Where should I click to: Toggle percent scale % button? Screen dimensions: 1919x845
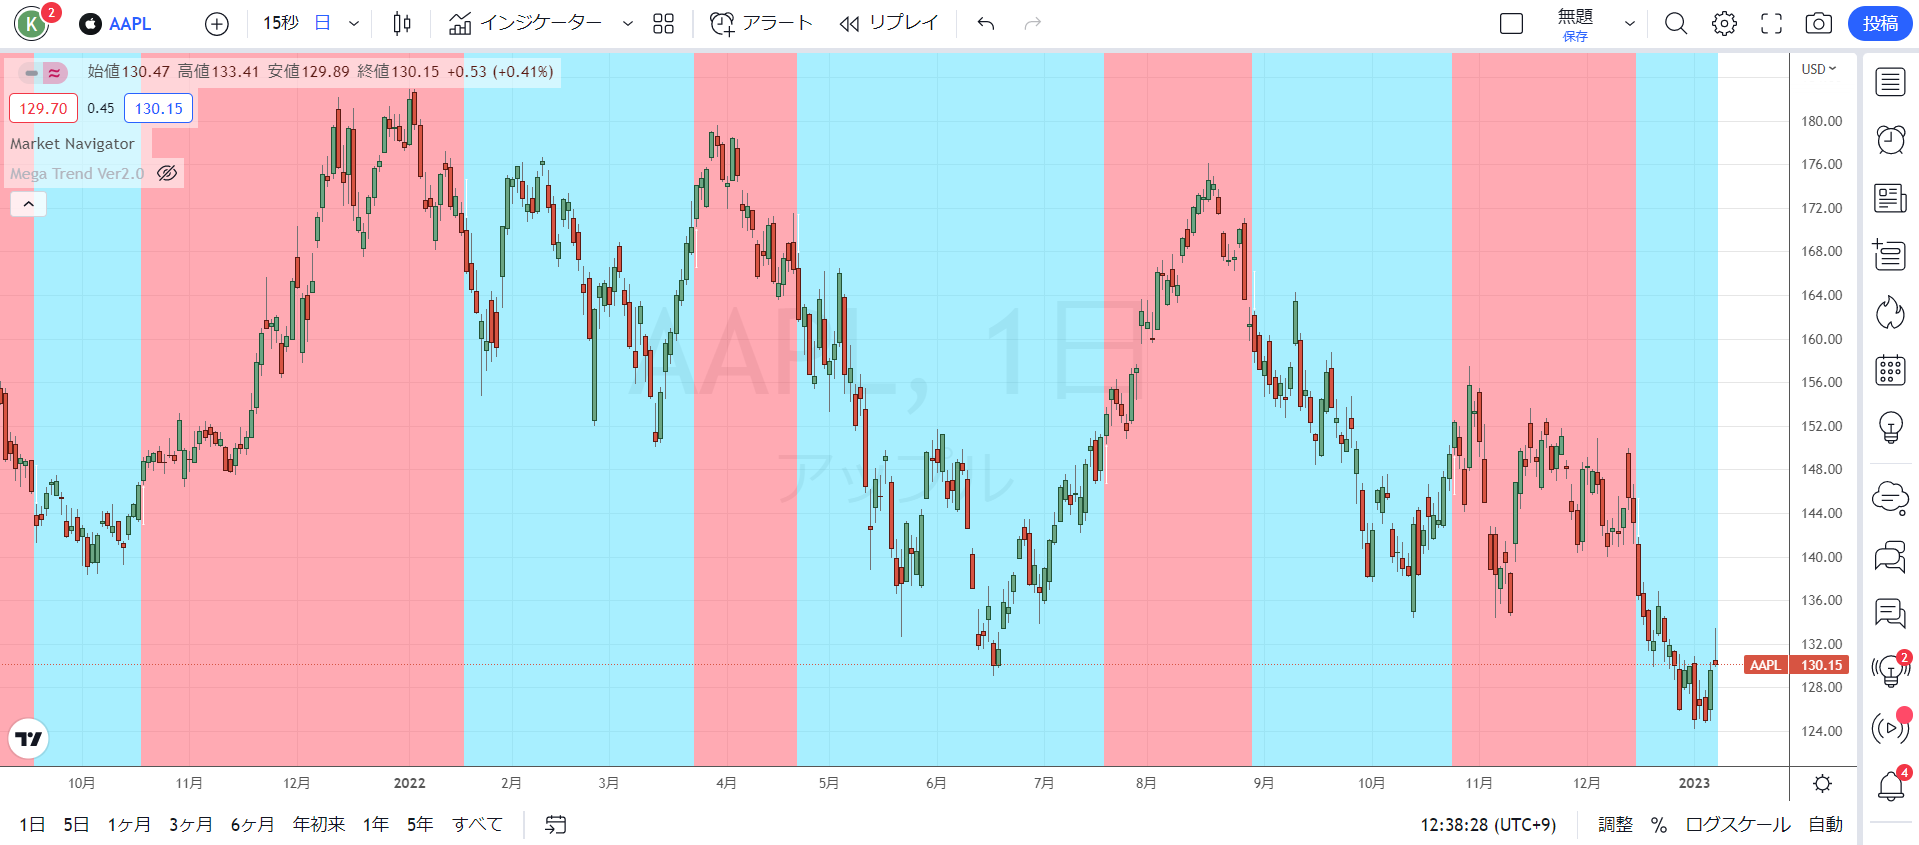(x=1659, y=825)
